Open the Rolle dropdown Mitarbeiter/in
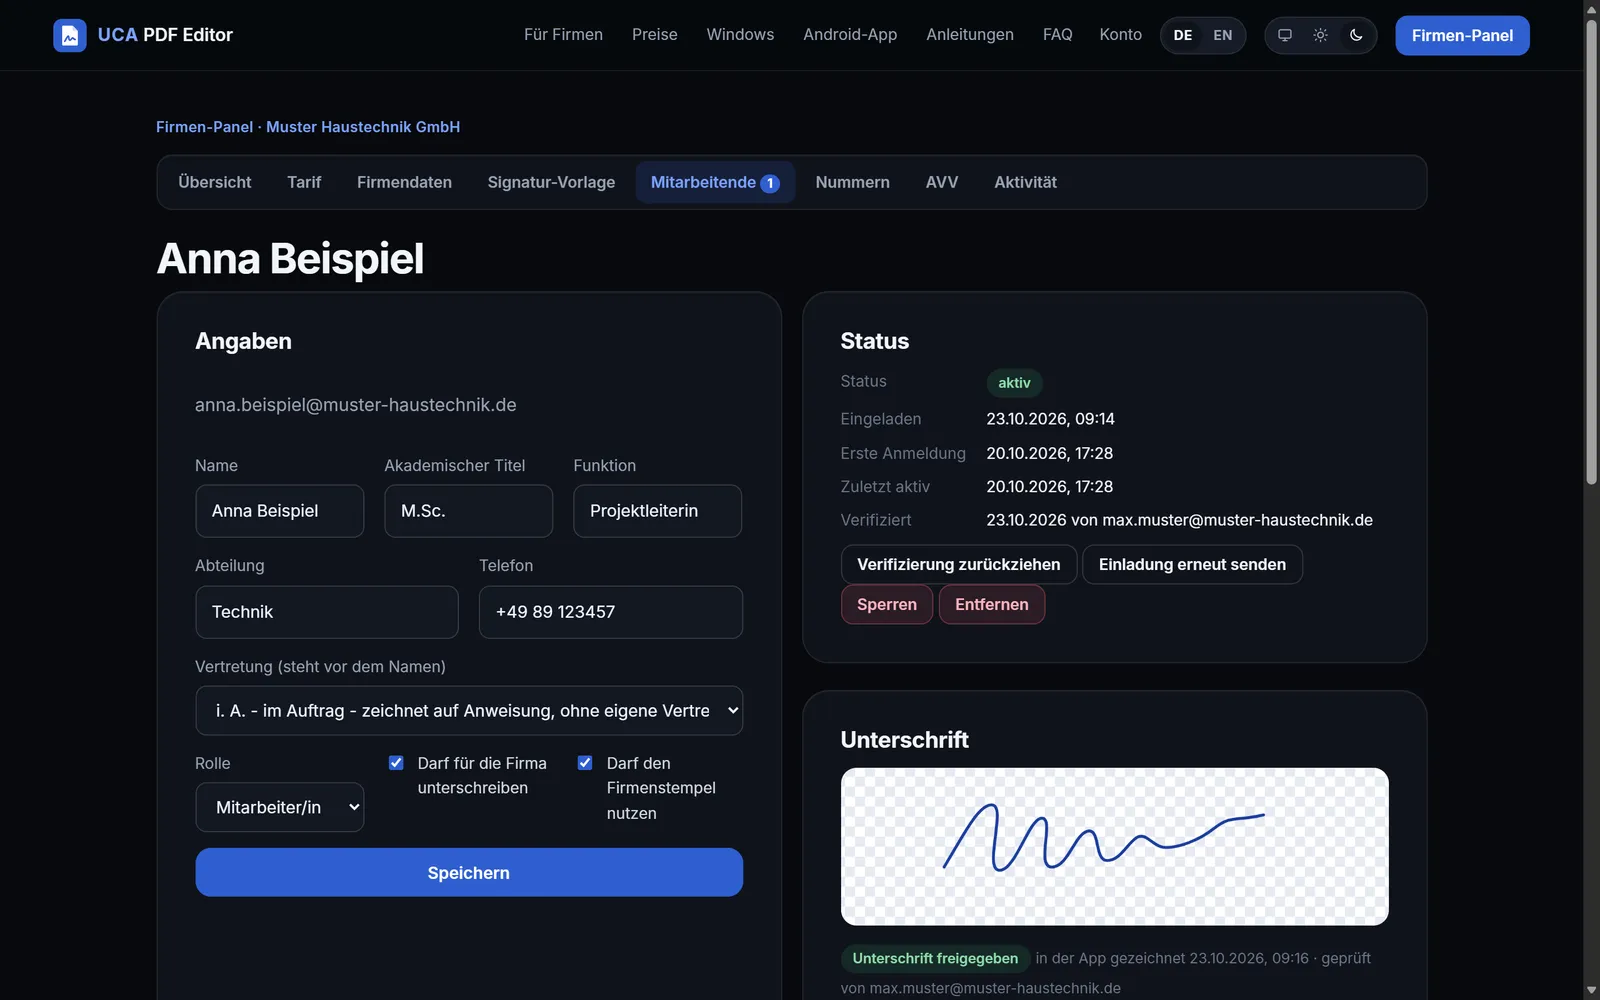 [x=280, y=807]
